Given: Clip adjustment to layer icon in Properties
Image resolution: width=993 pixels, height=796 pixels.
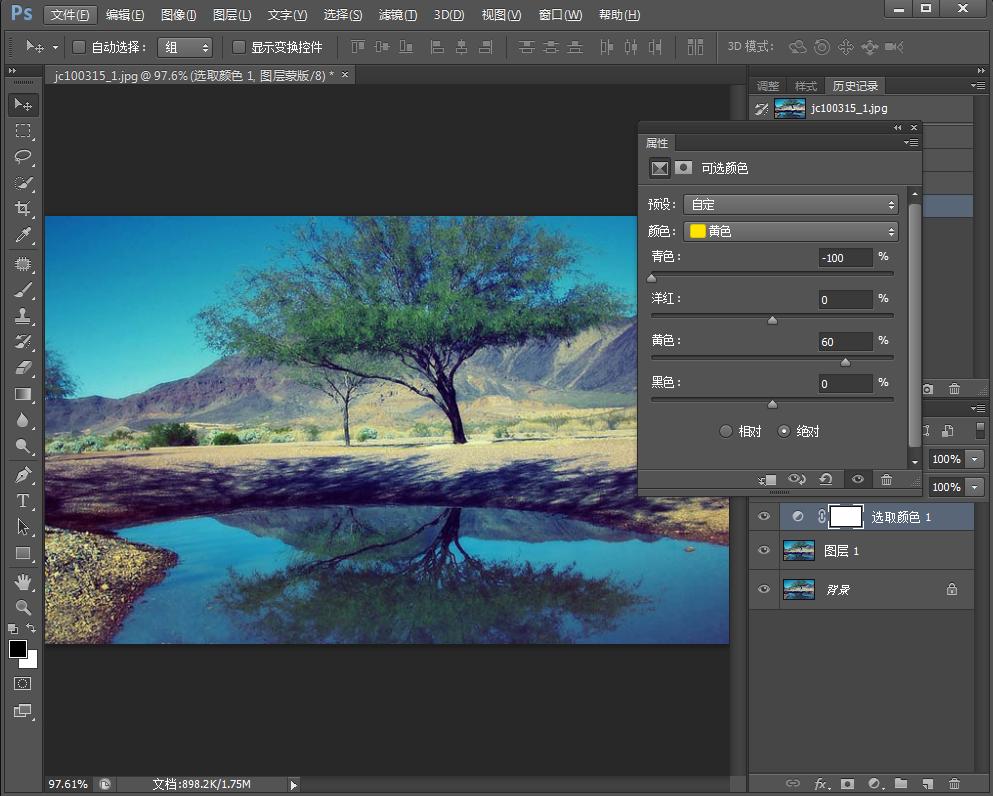Looking at the screenshot, I should click(x=767, y=479).
